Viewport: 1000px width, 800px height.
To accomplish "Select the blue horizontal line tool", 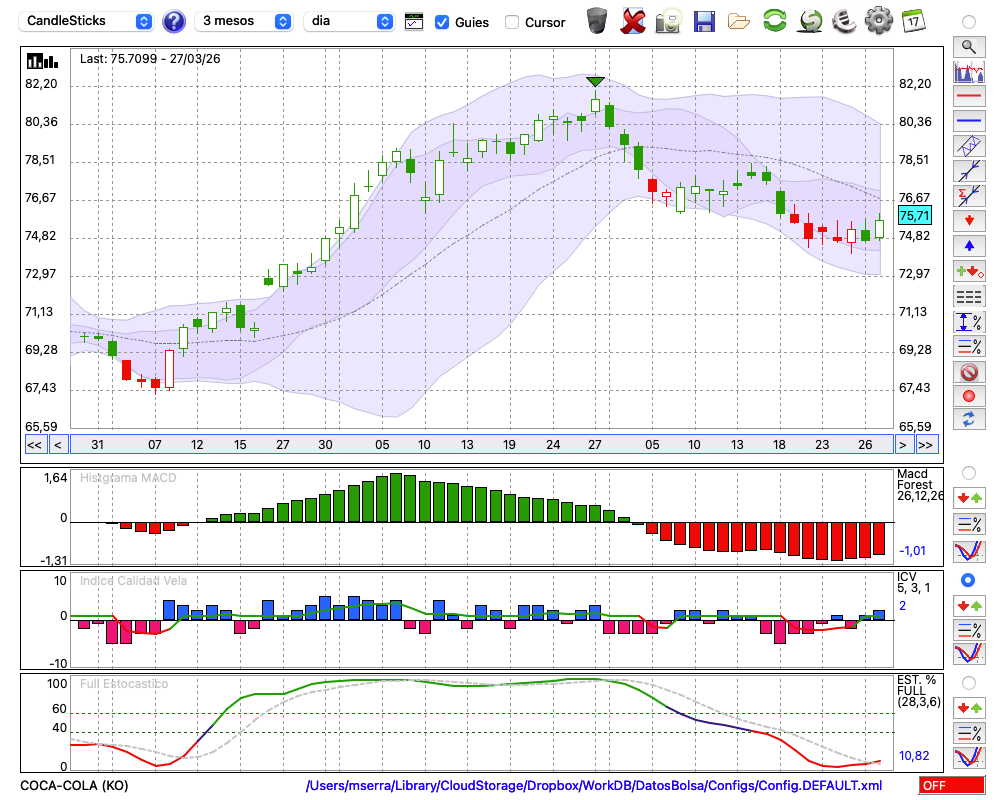I will pyautogui.click(x=967, y=121).
